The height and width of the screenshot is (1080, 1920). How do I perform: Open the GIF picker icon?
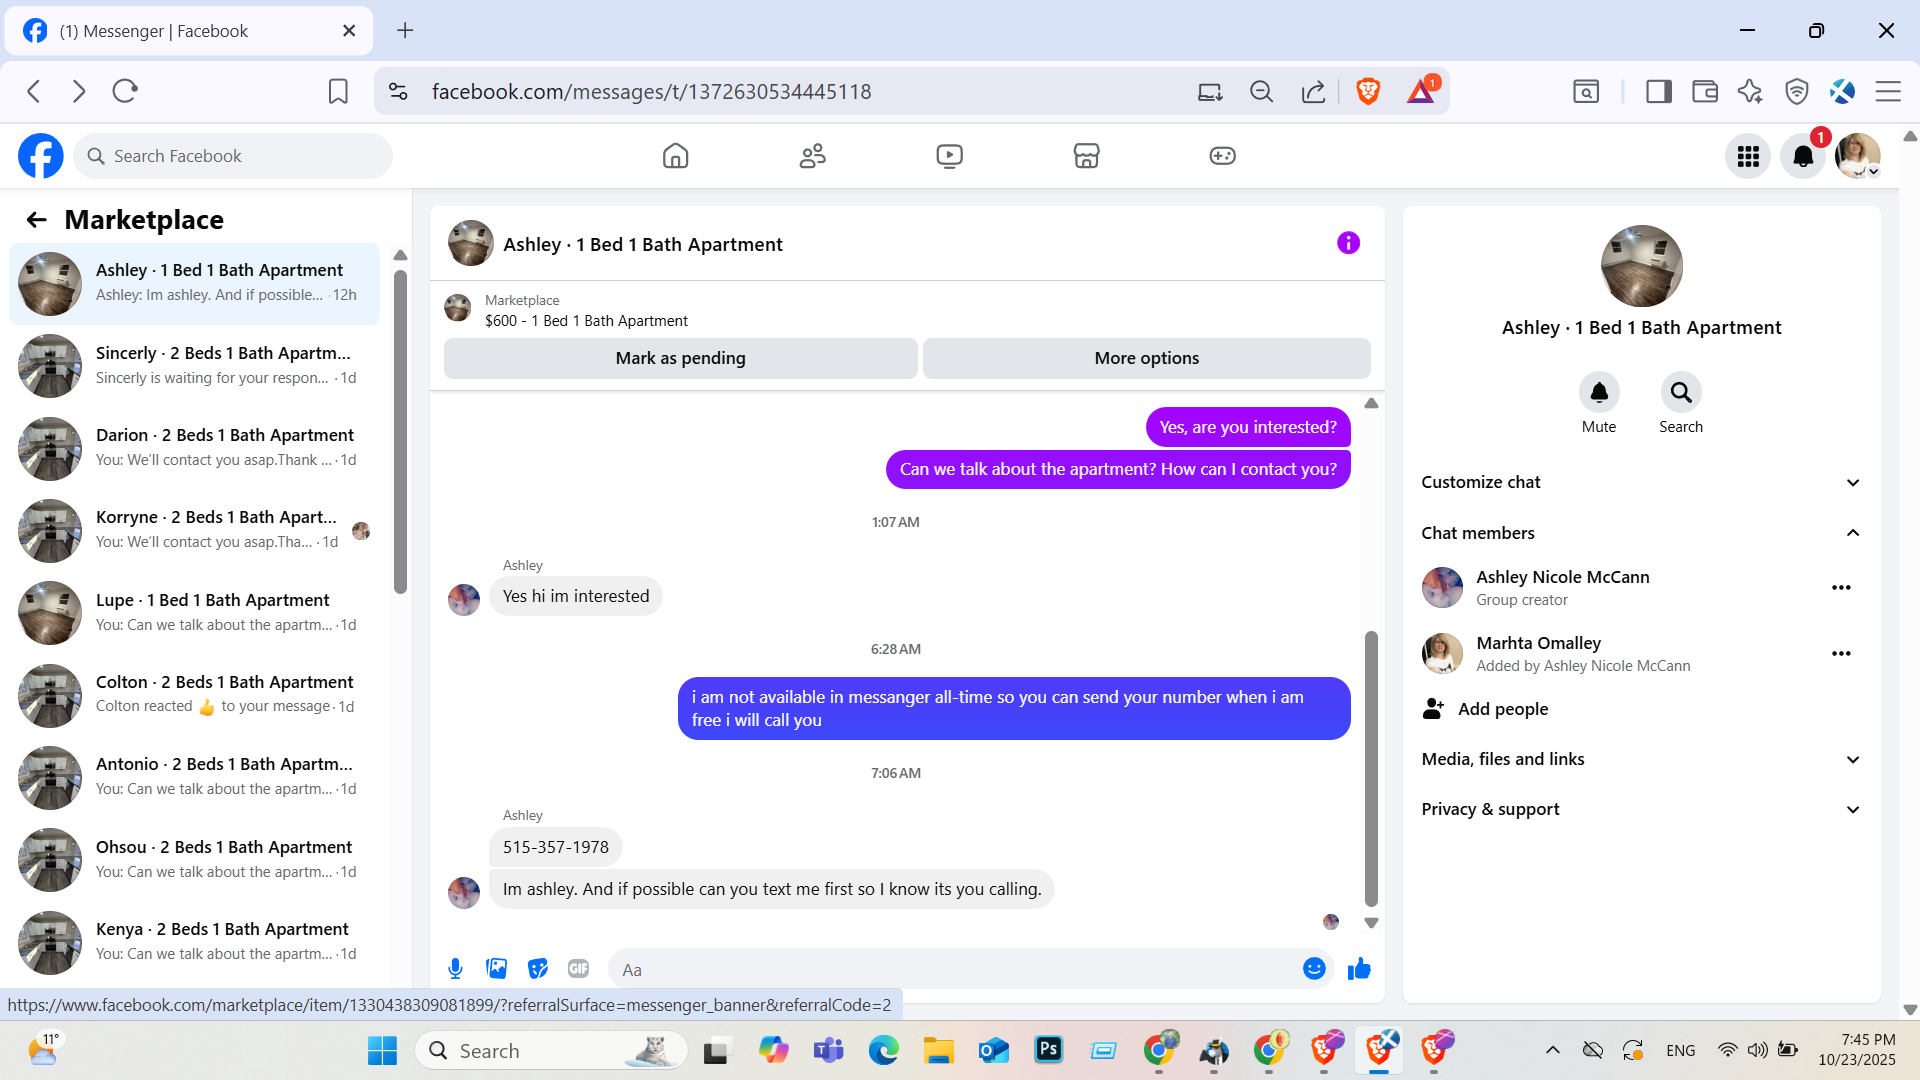point(578,968)
